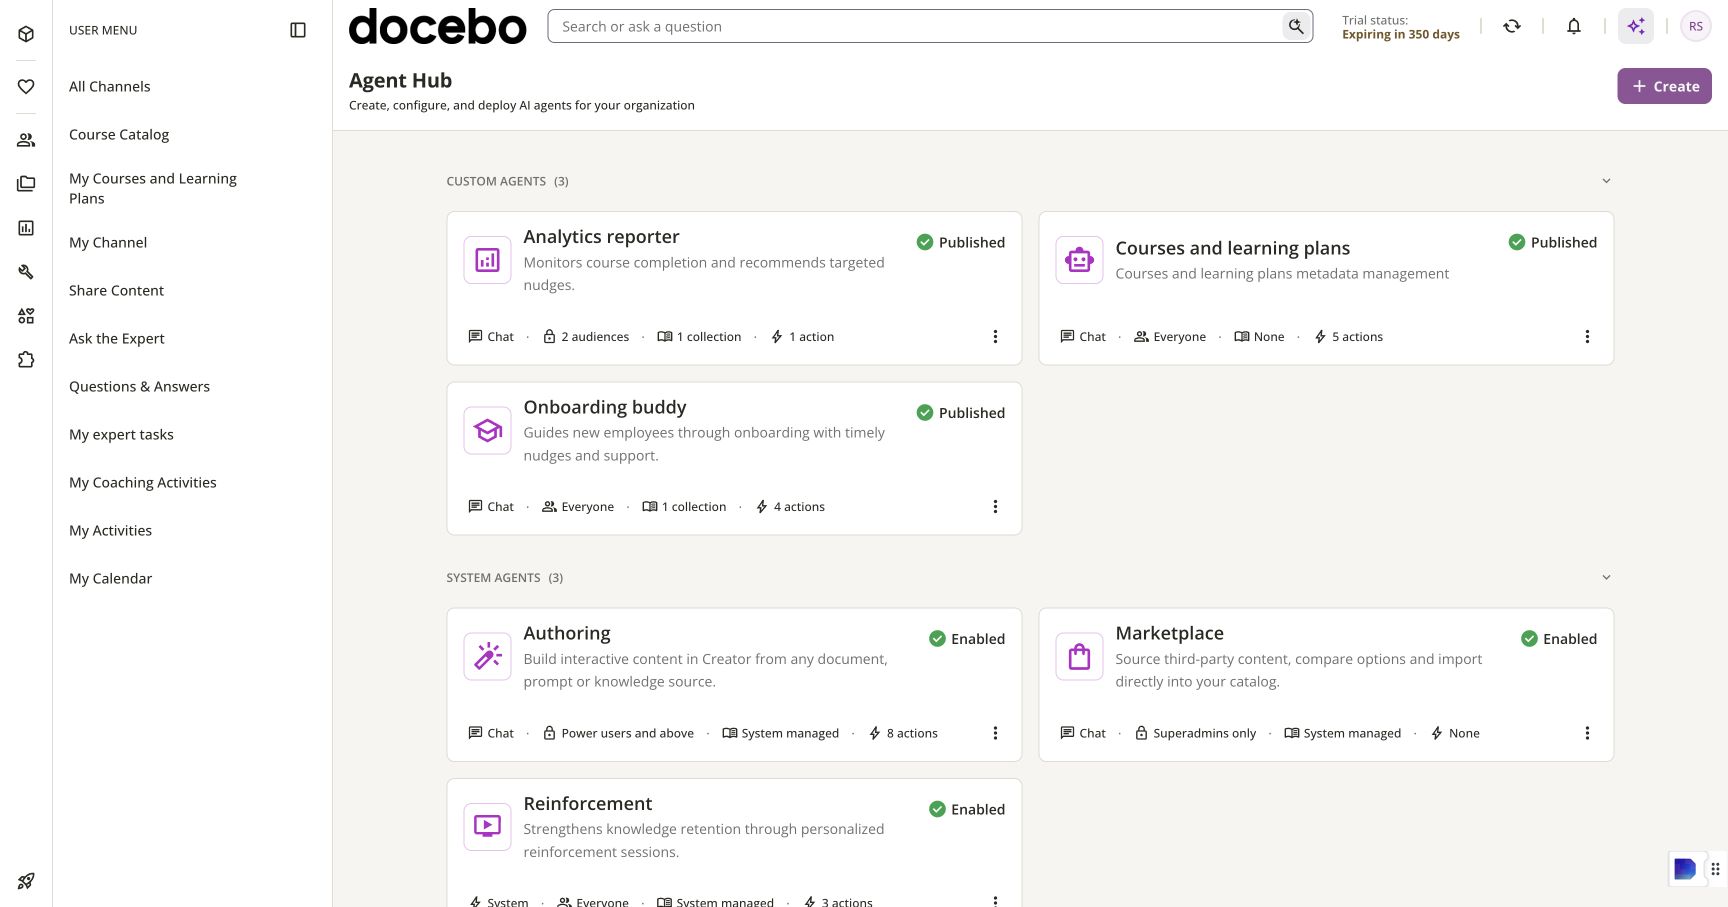Click the Courses and learning plans robot icon
This screenshot has width=1728, height=907.
(1080, 261)
